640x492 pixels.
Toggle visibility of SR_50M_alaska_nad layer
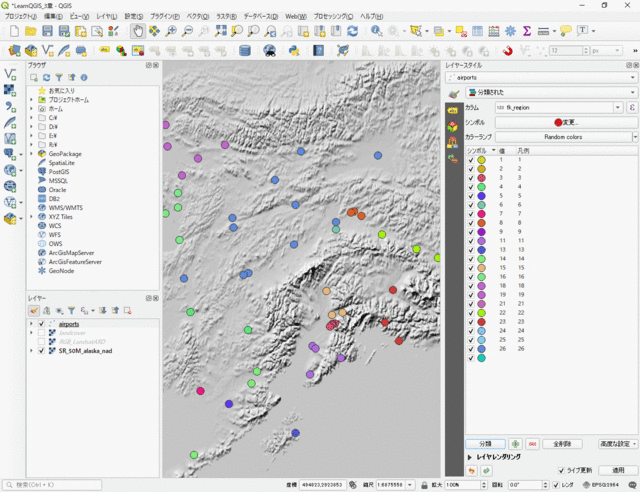[41, 351]
